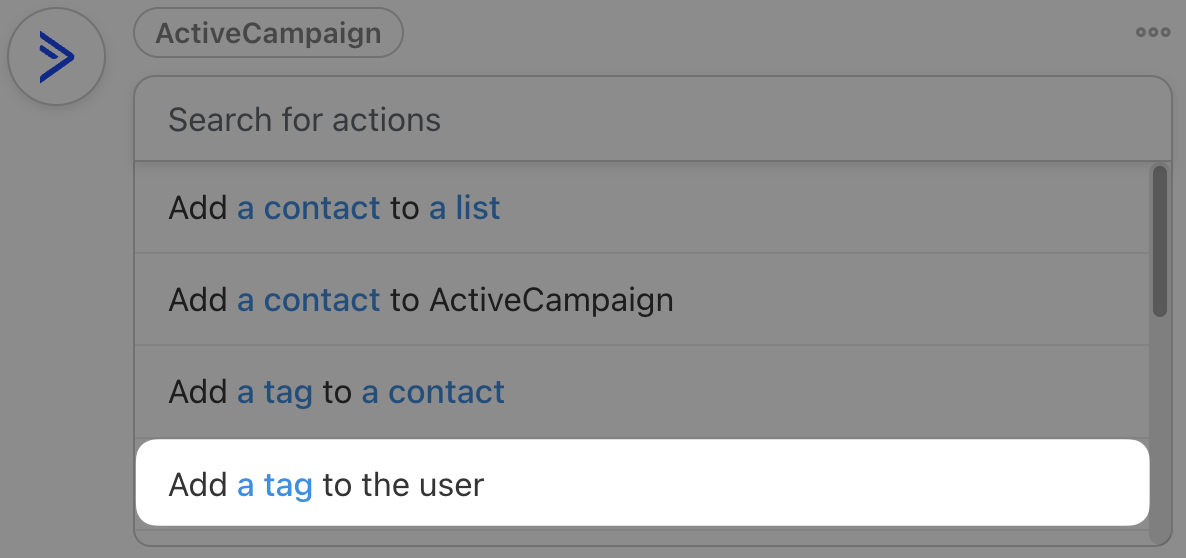The height and width of the screenshot is (558, 1186).
Task: Click the word ActiveCampaign in the second action
Action: tap(551, 300)
